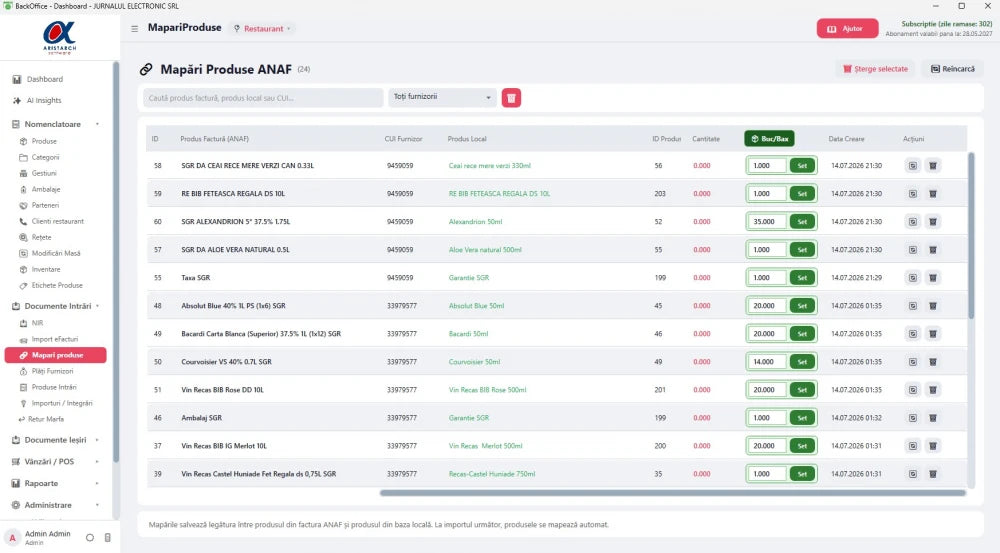Open edit icon for Taxa SGR row

(x=913, y=278)
